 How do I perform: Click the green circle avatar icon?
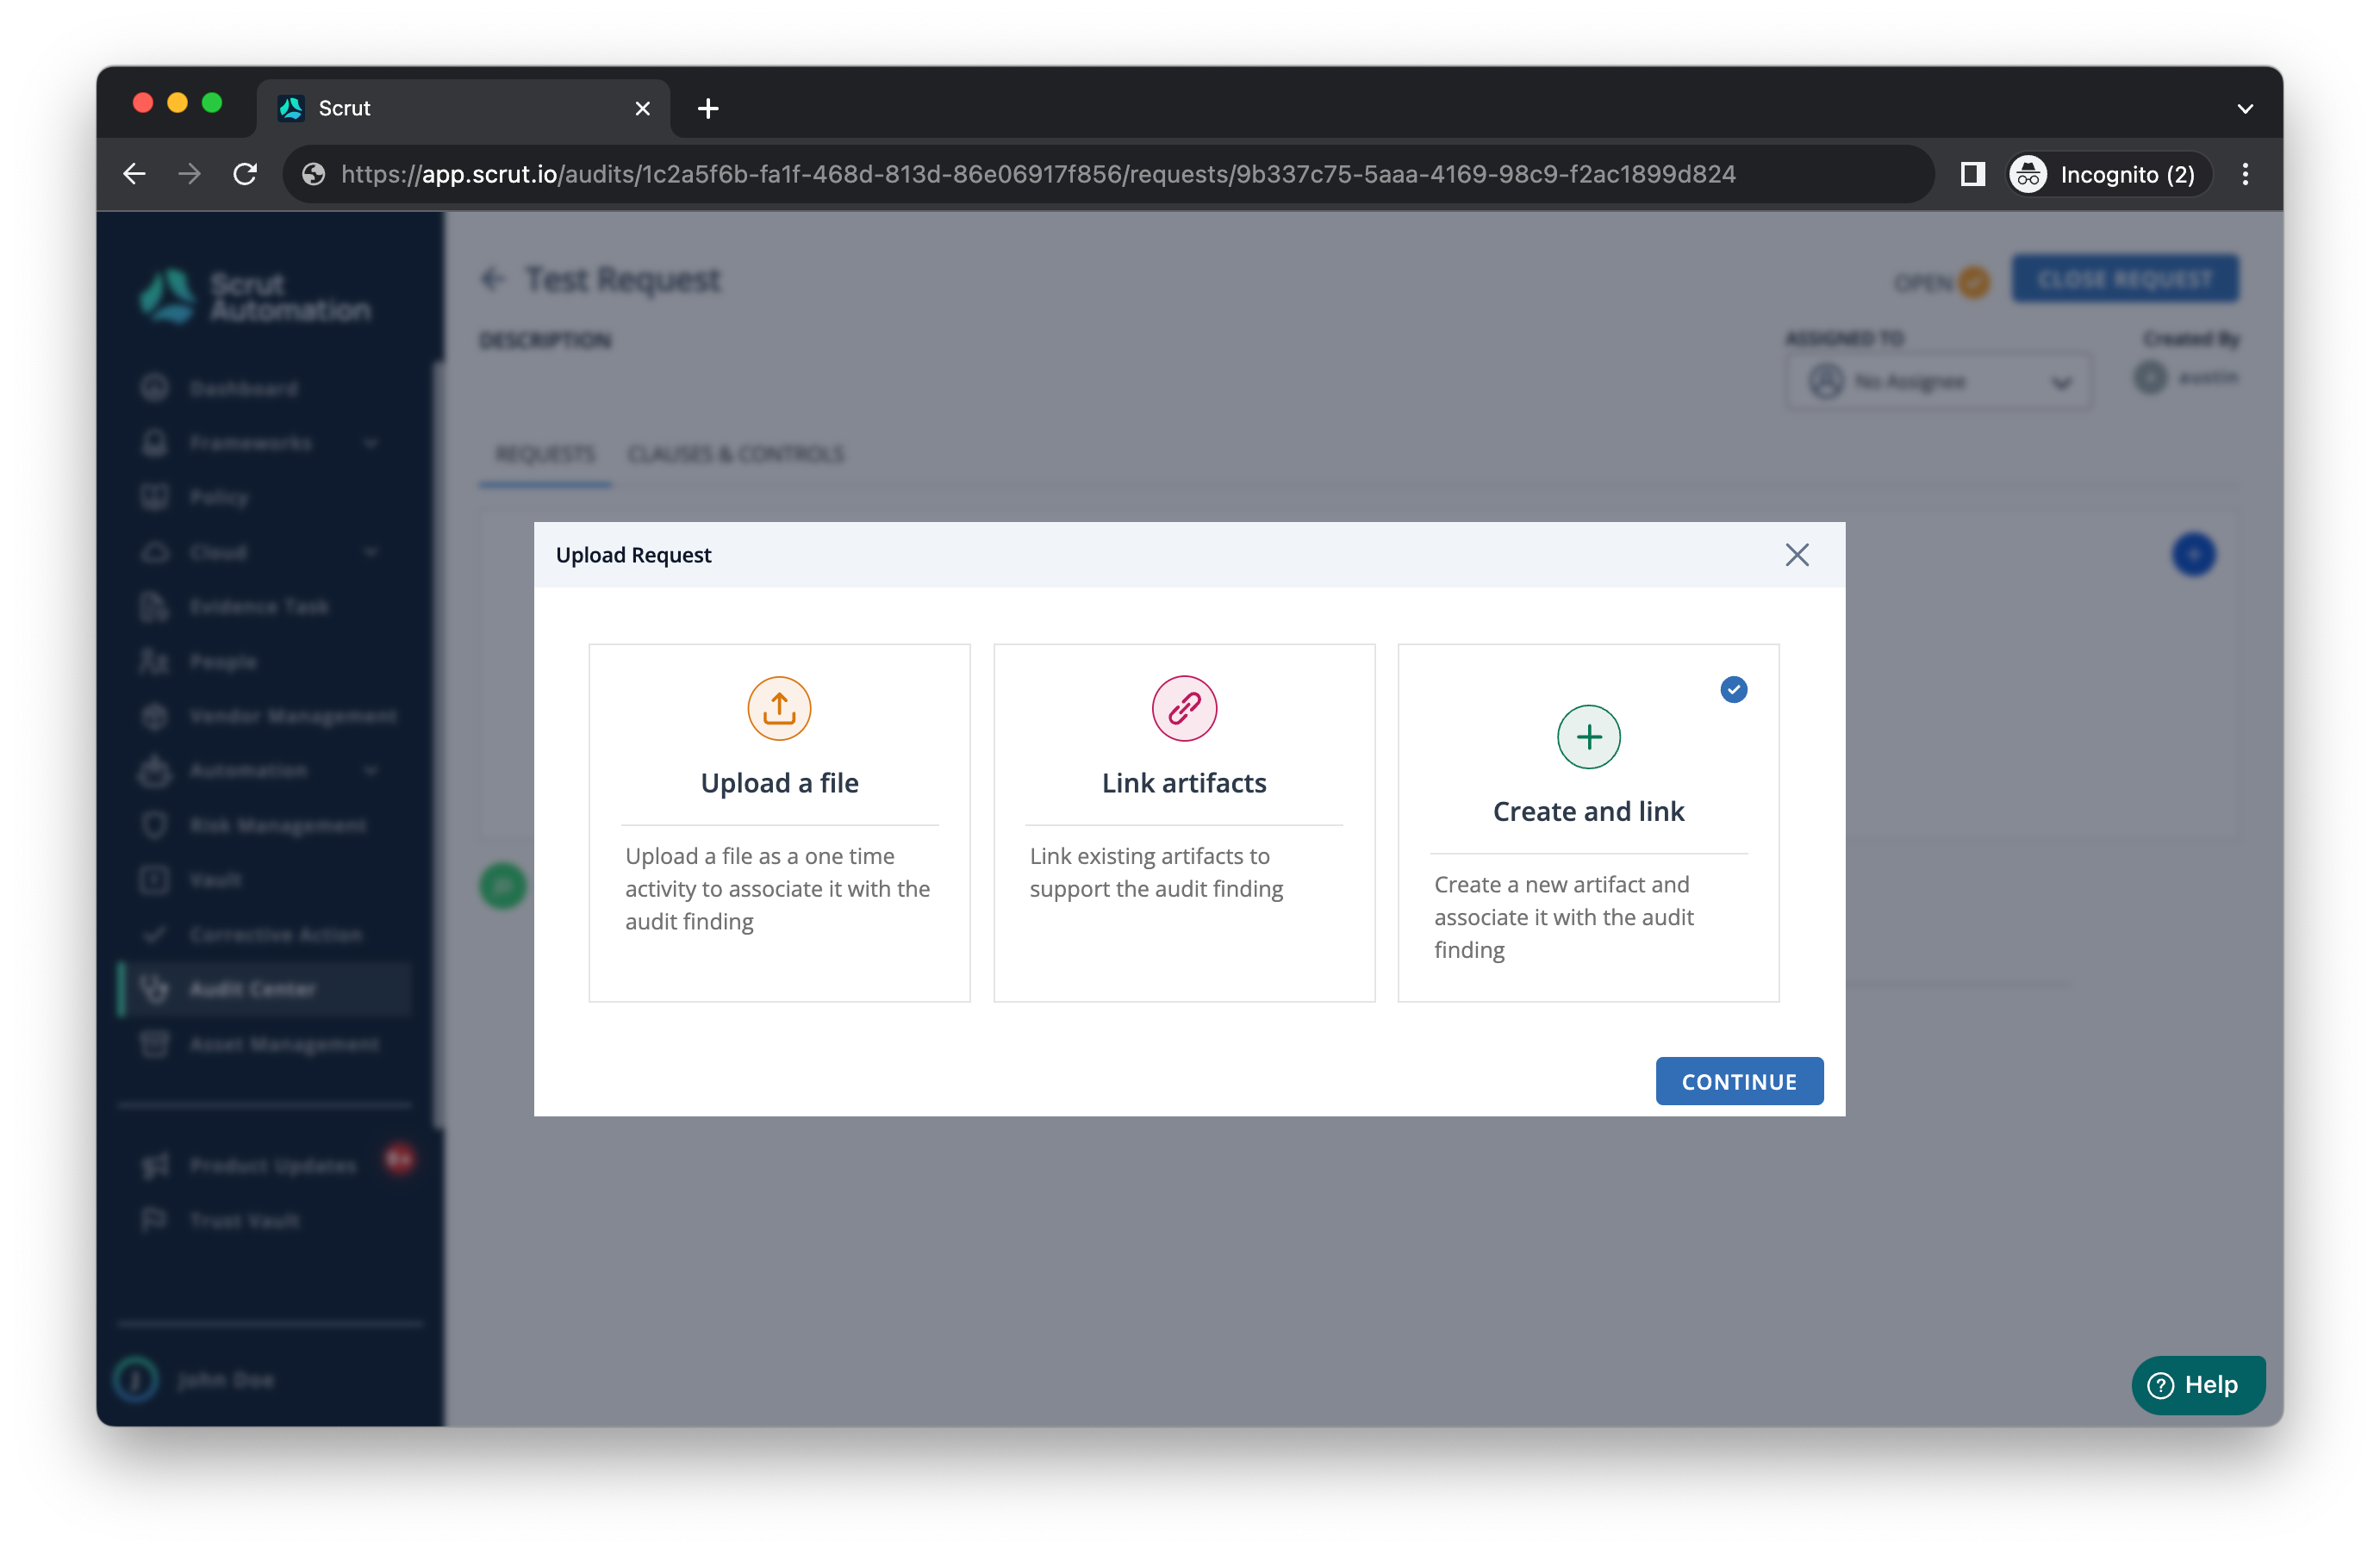pyautogui.click(x=503, y=885)
